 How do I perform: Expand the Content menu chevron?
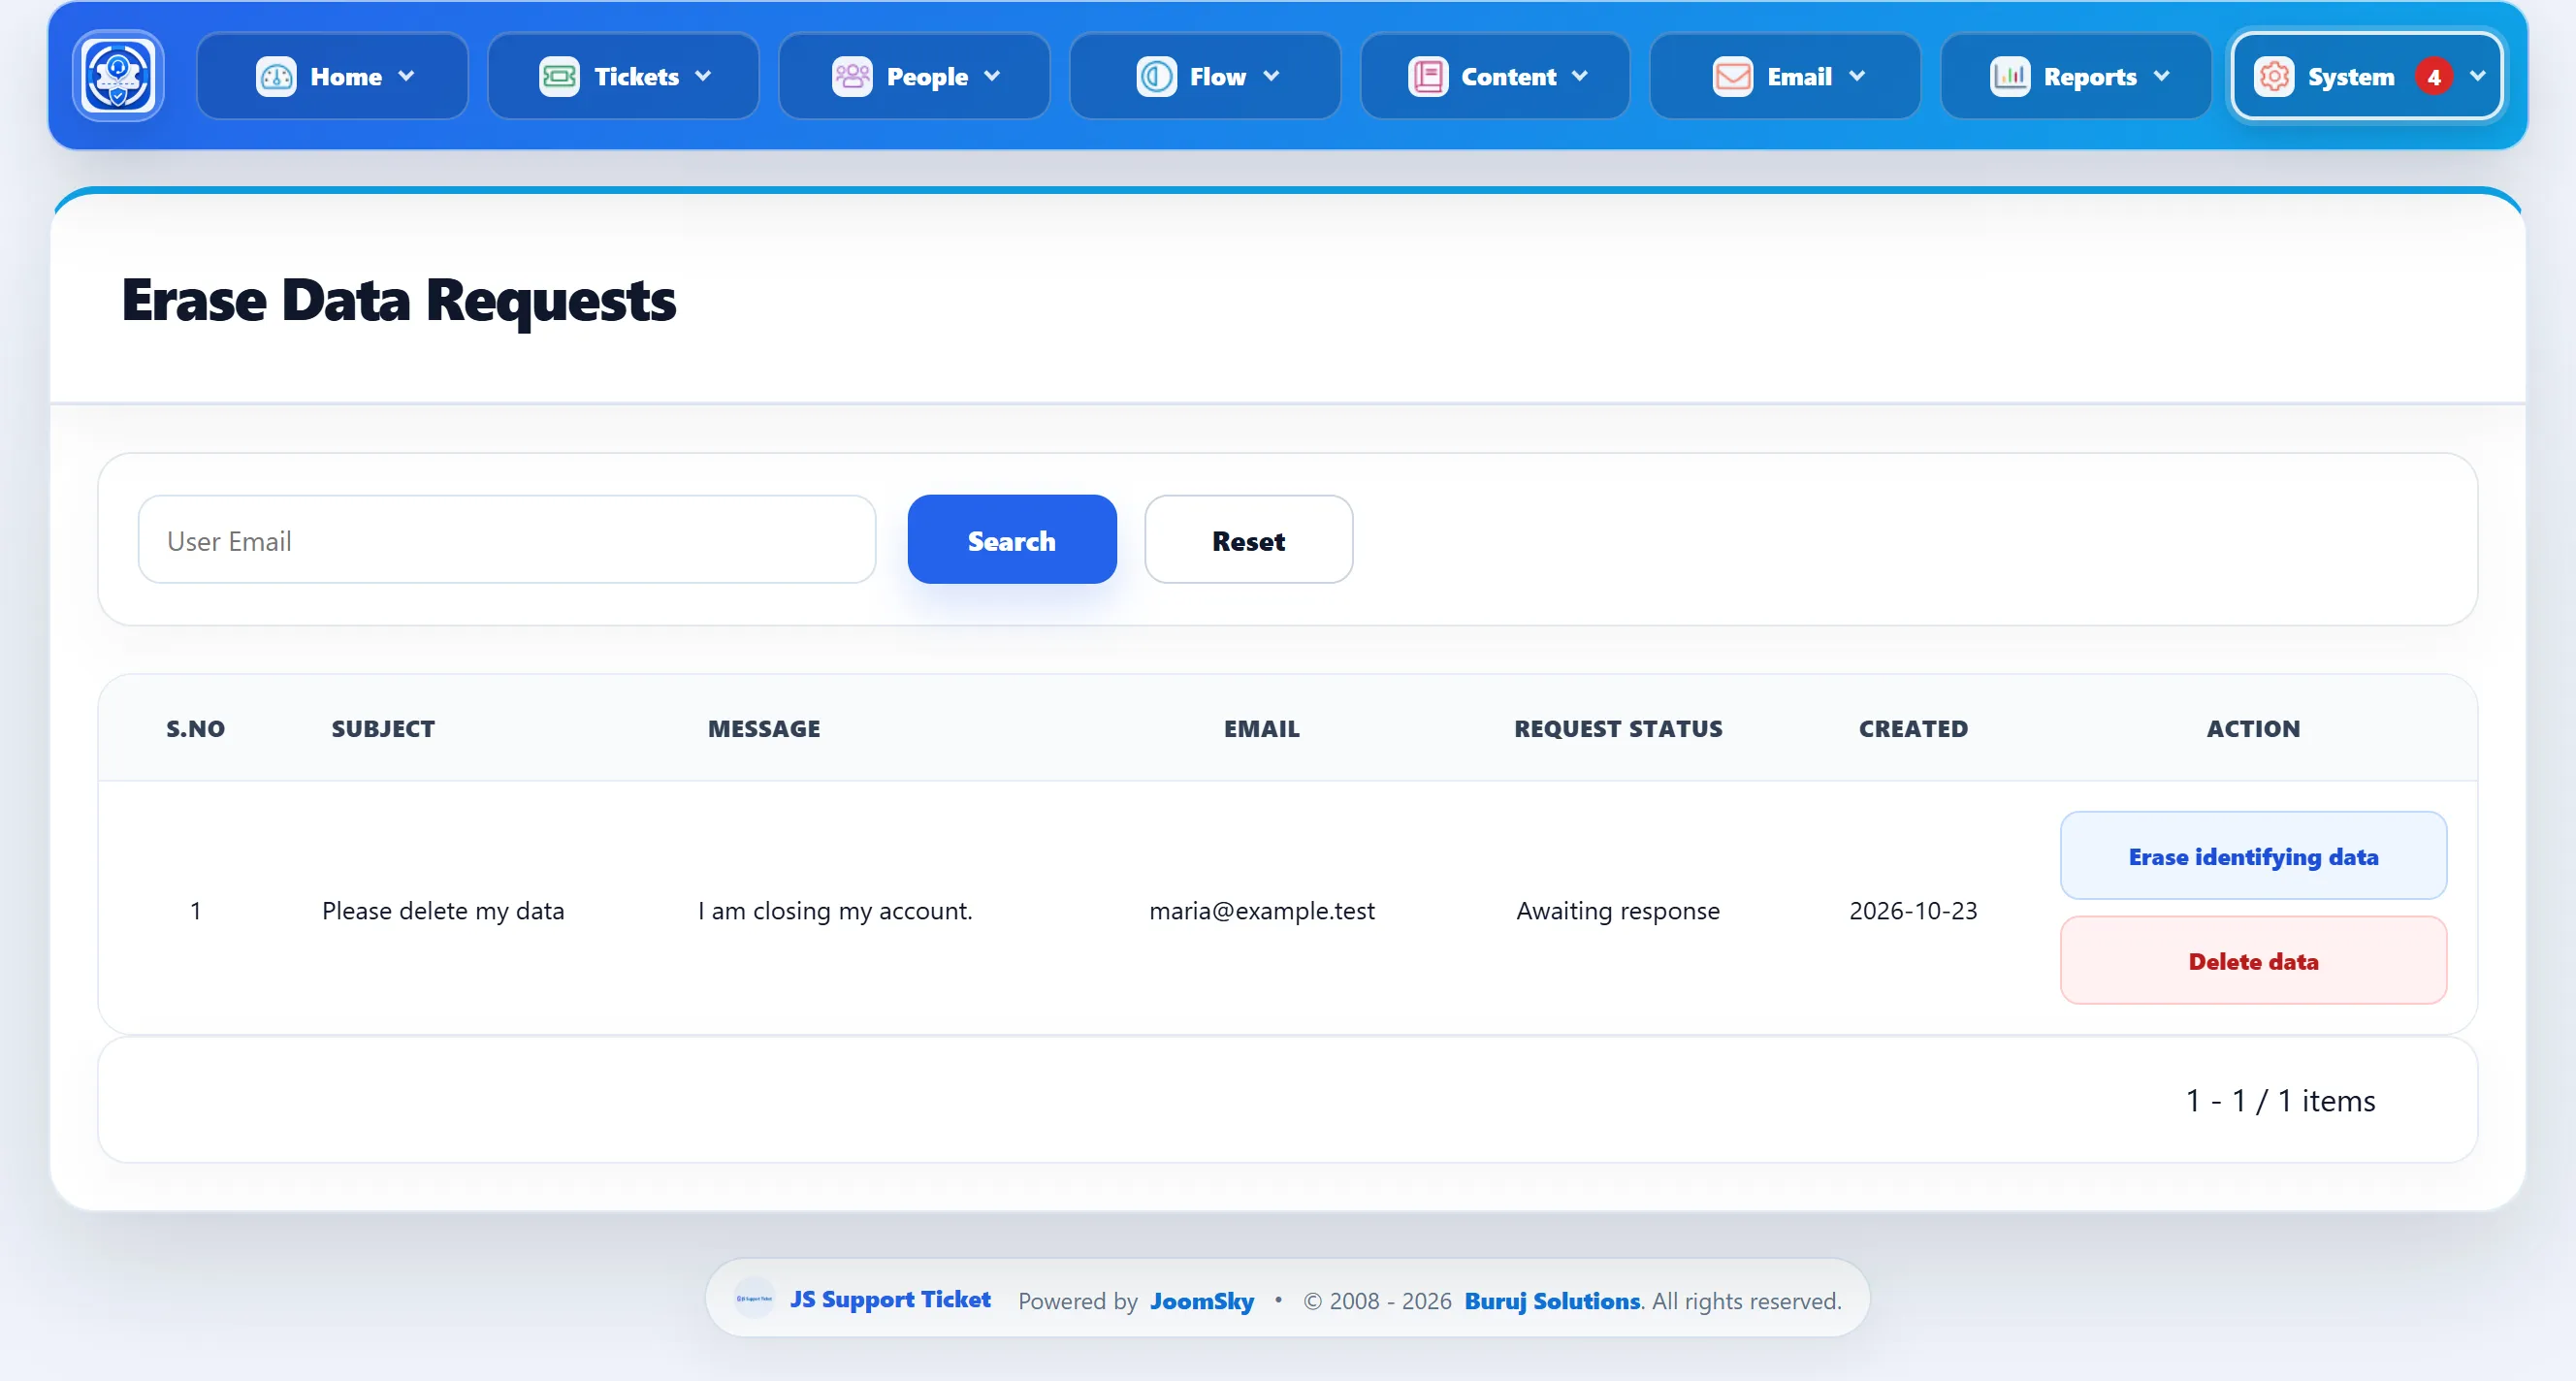pos(1580,76)
